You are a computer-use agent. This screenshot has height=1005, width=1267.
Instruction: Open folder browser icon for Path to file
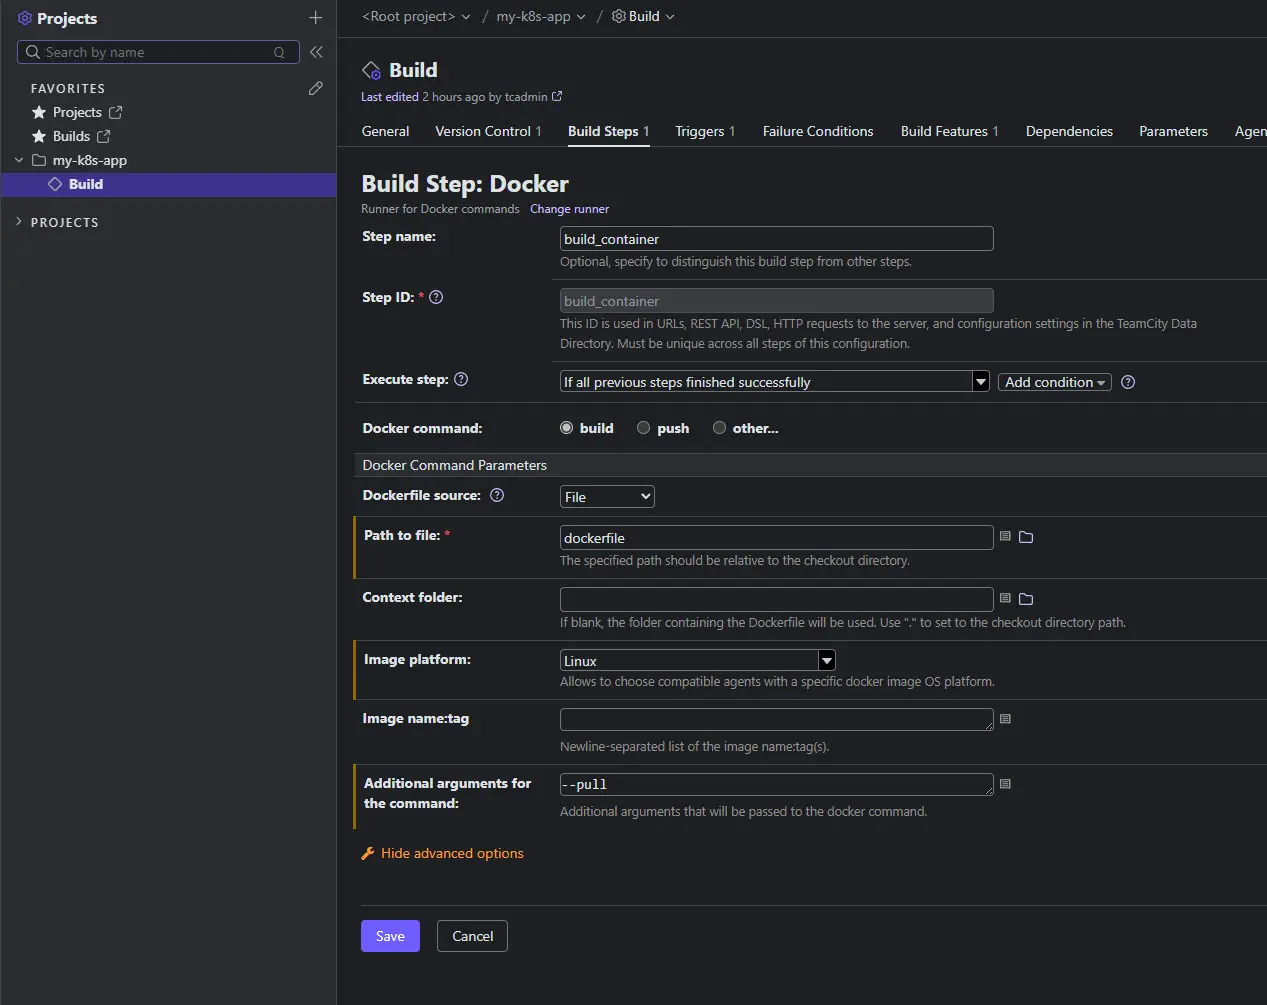[x=1026, y=537]
